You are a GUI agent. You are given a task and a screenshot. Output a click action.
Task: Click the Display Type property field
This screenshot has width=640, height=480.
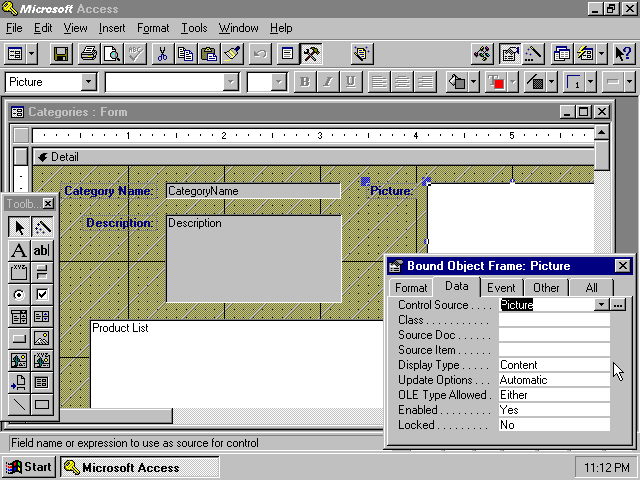tap(554, 365)
